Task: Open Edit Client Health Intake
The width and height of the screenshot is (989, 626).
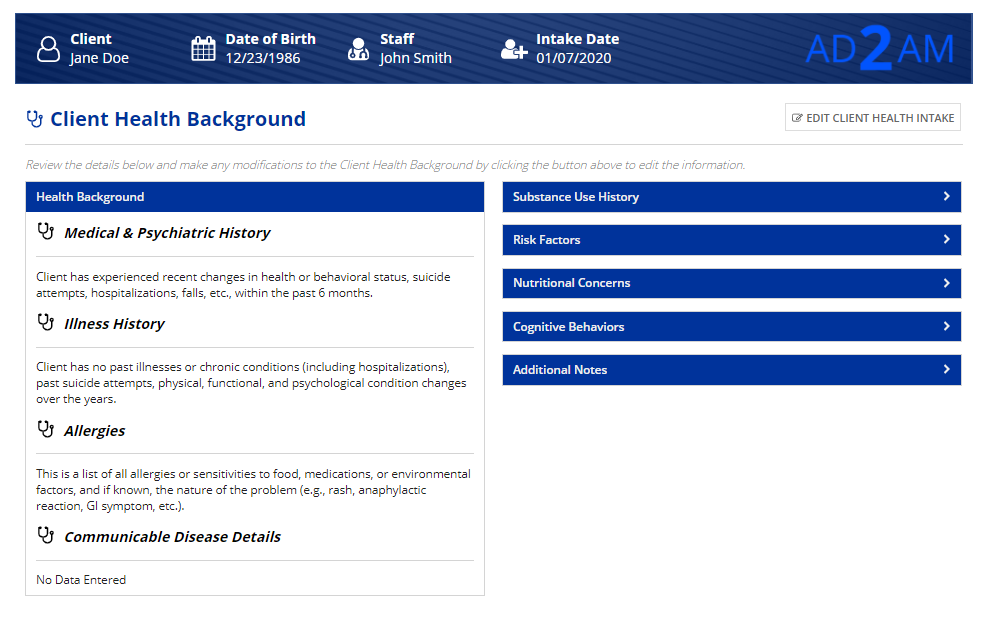Action: pyautogui.click(x=873, y=117)
